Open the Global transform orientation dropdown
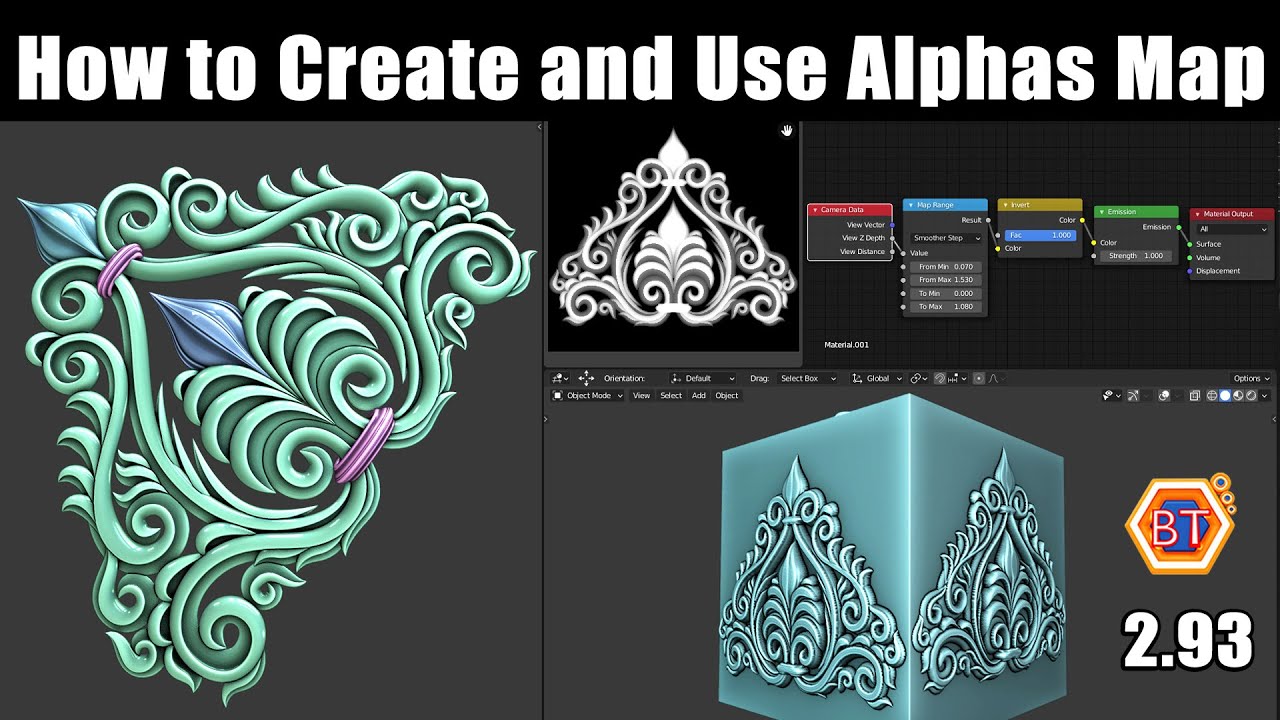1280x720 pixels. click(x=877, y=378)
